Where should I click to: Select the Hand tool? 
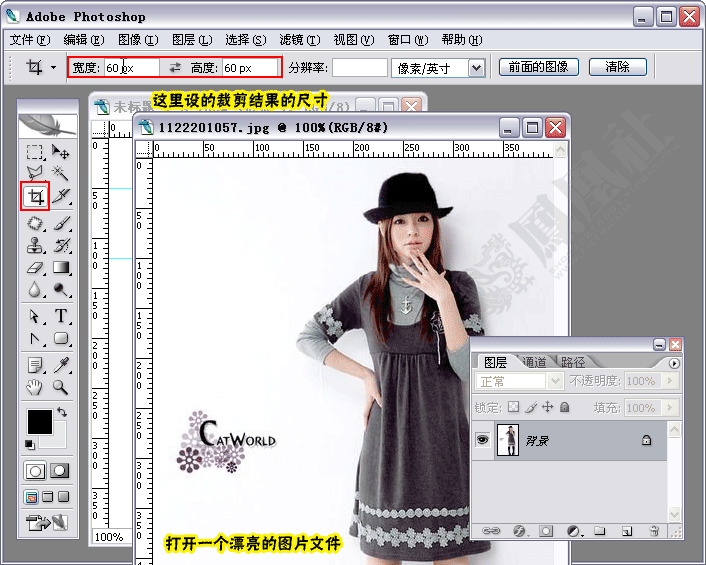[35, 387]
